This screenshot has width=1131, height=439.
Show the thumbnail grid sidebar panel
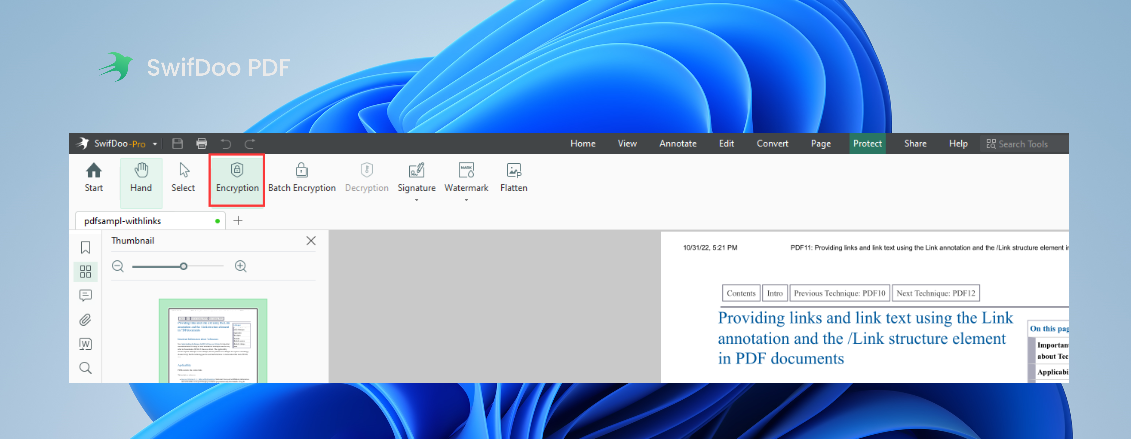(x=85, y=272)
